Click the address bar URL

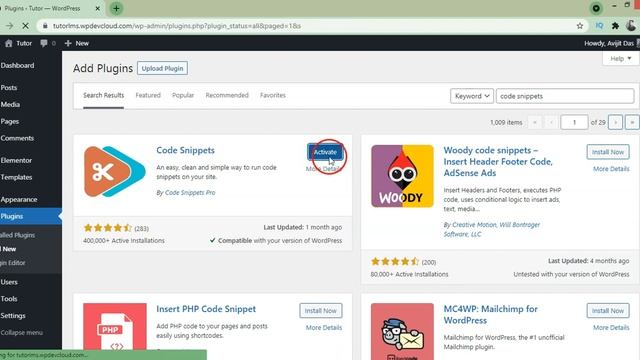pos(177,26)
